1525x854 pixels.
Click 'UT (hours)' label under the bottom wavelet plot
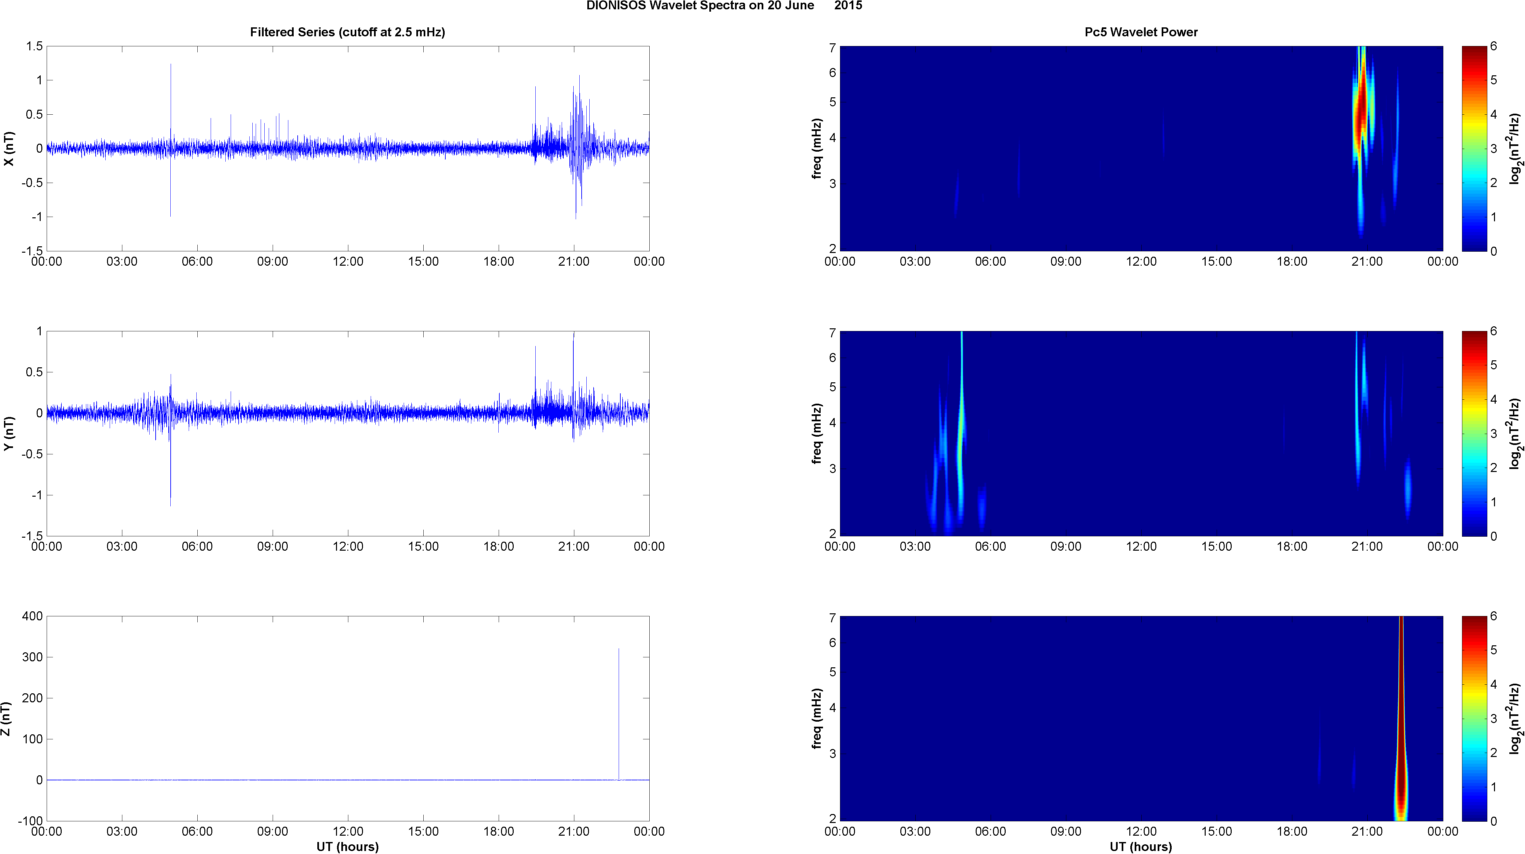(x=1141, y=847)
